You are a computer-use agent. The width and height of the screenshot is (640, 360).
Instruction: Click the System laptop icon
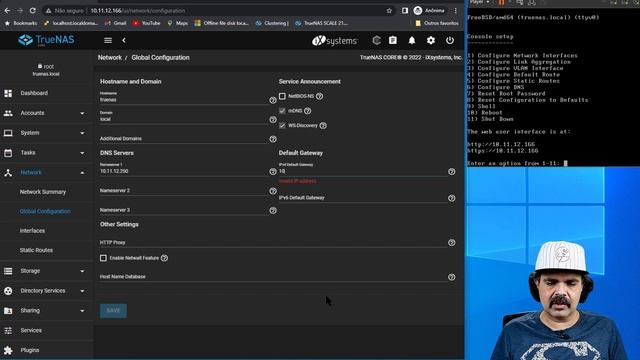(8, 133)
